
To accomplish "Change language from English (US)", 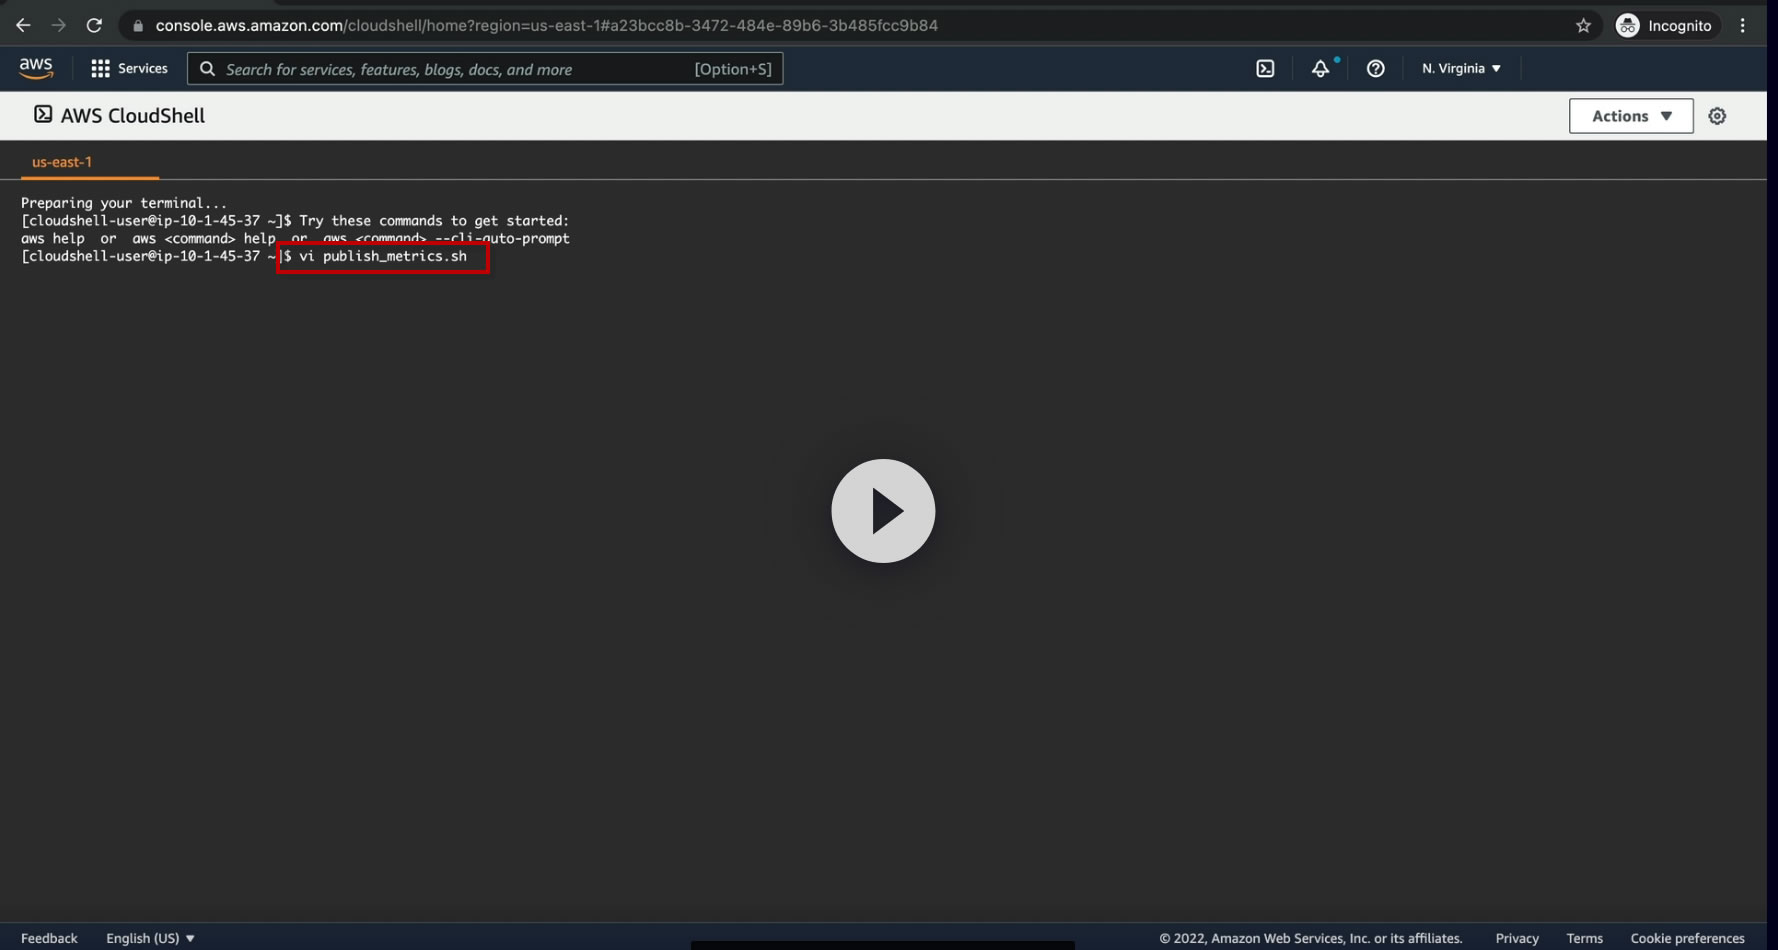I will point(150,938).
